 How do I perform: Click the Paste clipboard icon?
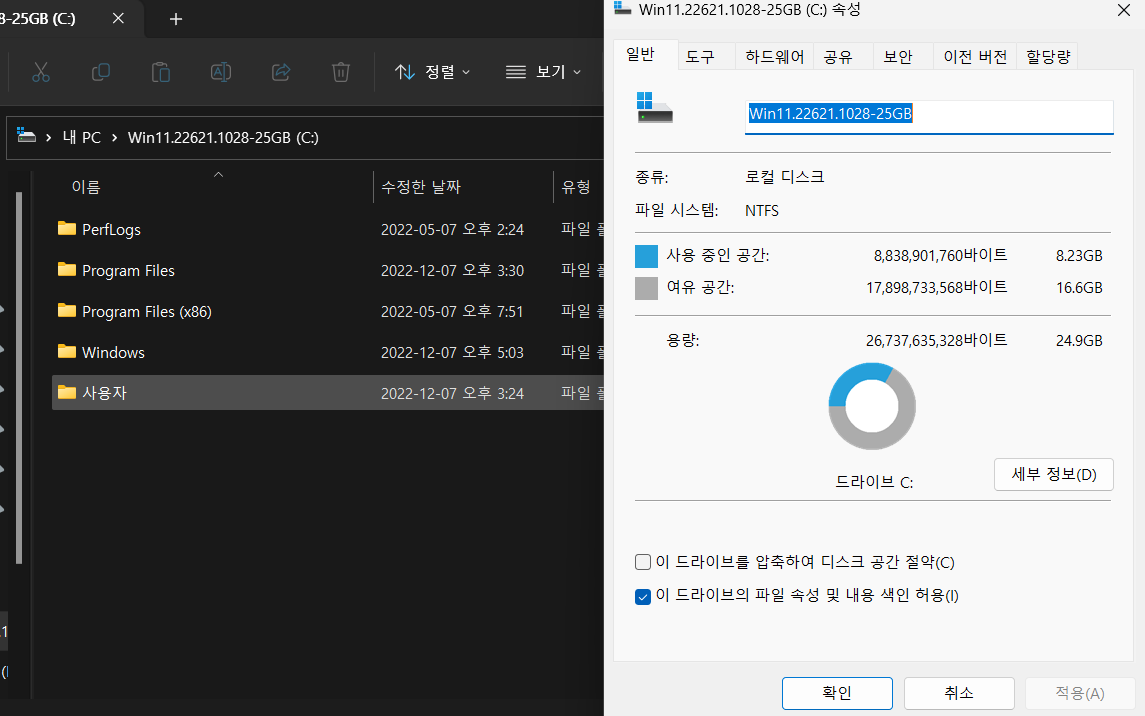tap(161, 72)
